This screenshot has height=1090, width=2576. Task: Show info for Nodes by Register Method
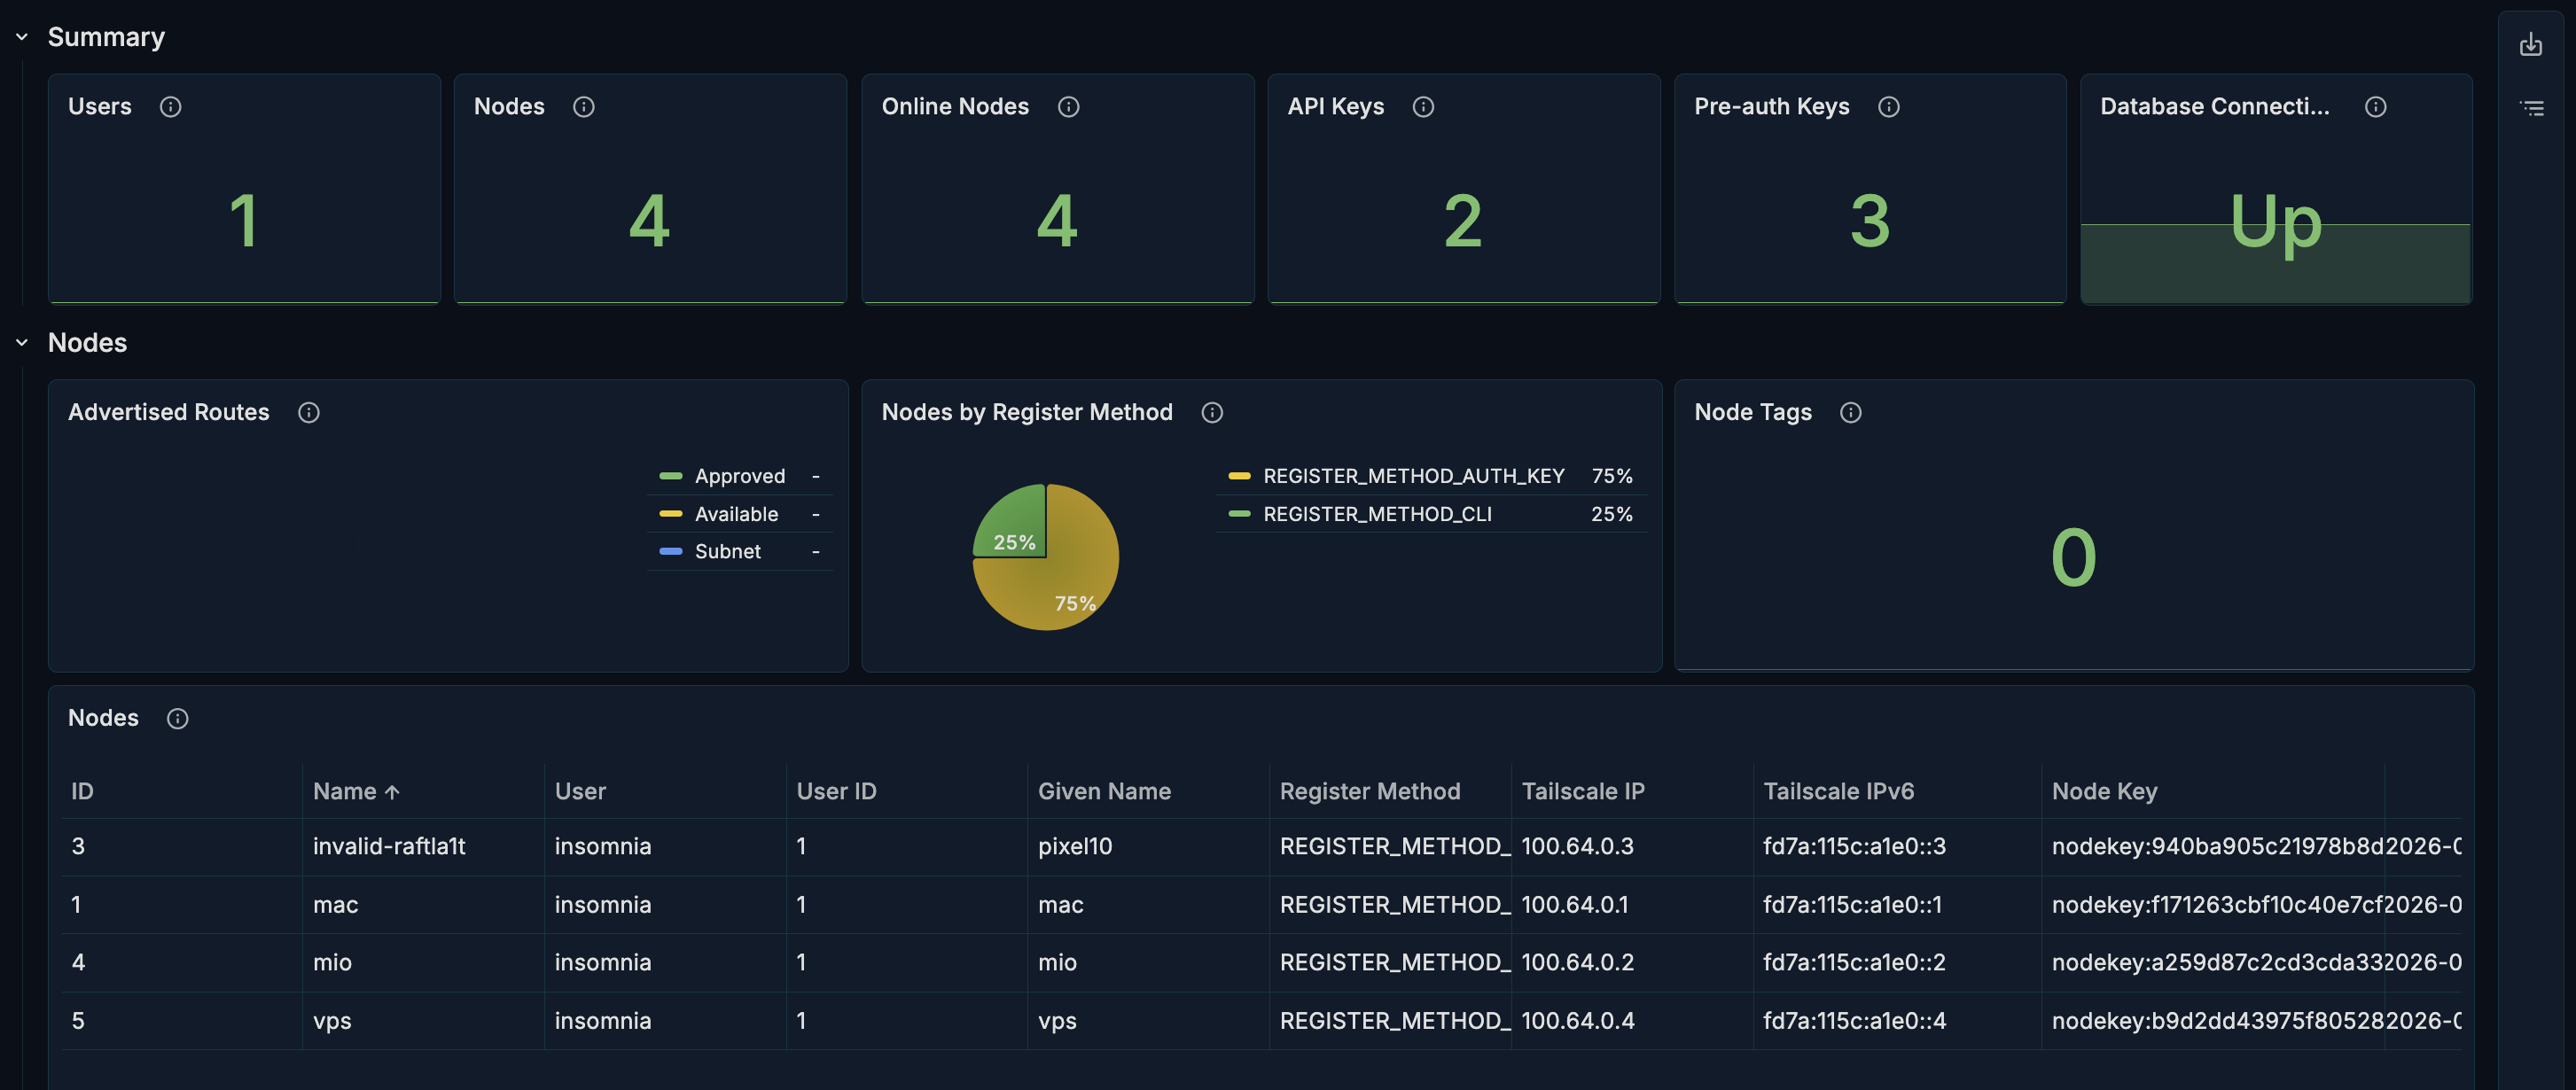tap(1213, 413)
